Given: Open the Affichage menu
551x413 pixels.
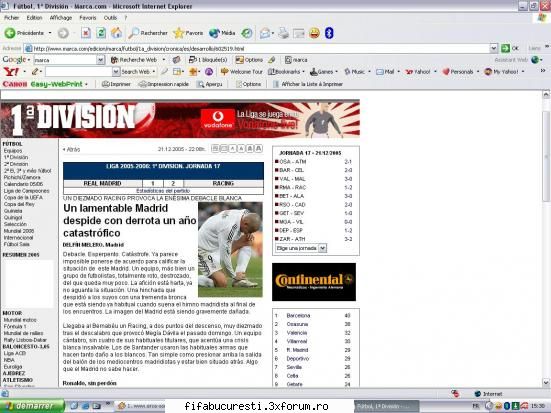Looking at the screenshot, I should pyautogui.click(x=61, y=18).
